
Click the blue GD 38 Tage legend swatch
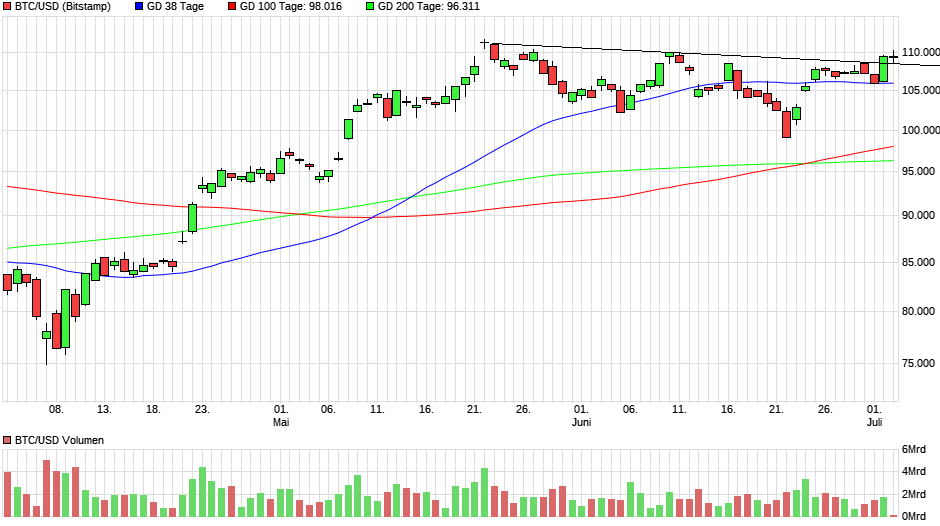138,7
